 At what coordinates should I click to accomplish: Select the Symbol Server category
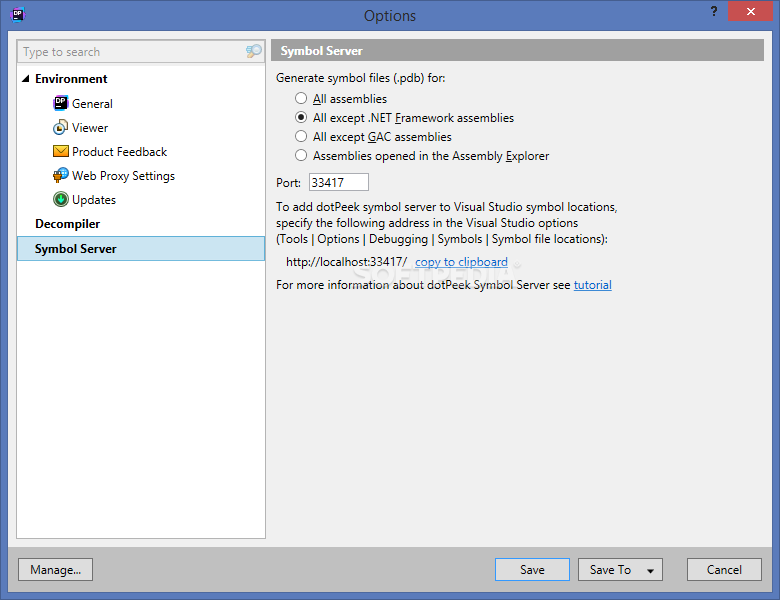pos(141,248)
